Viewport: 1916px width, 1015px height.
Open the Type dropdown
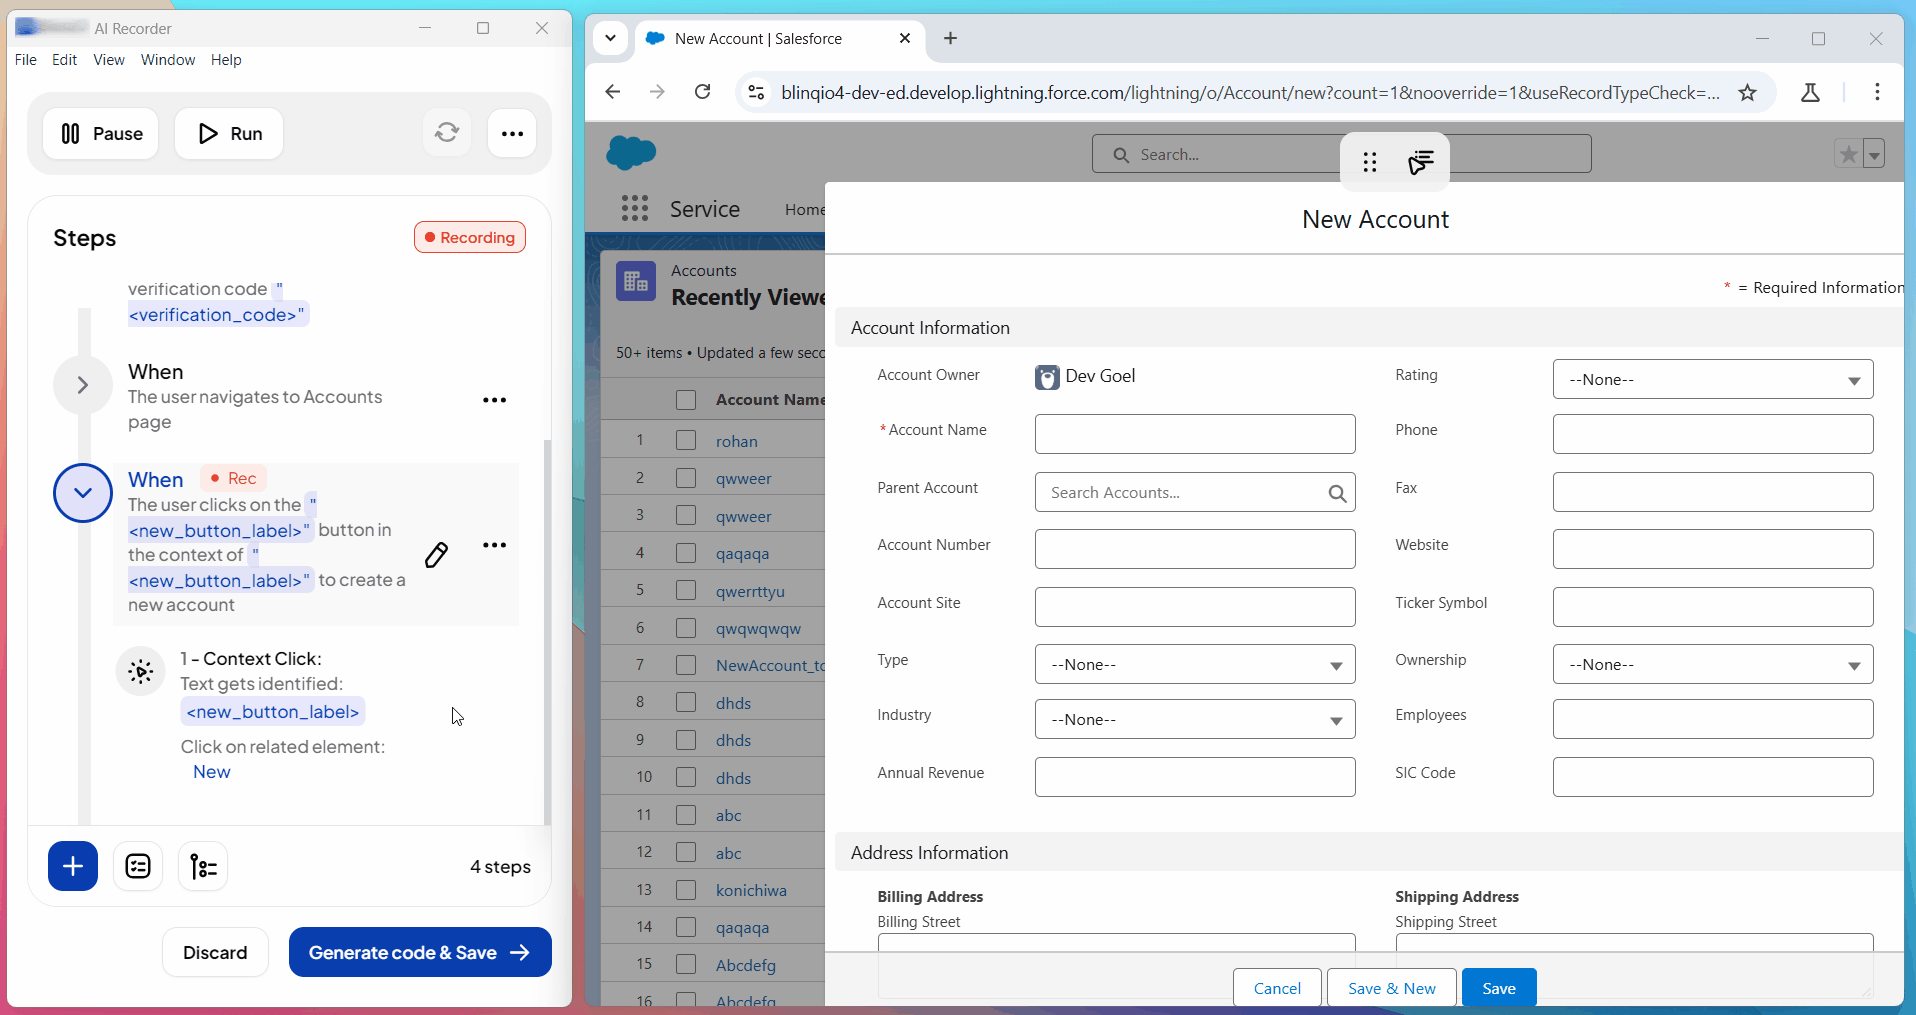1195,664
